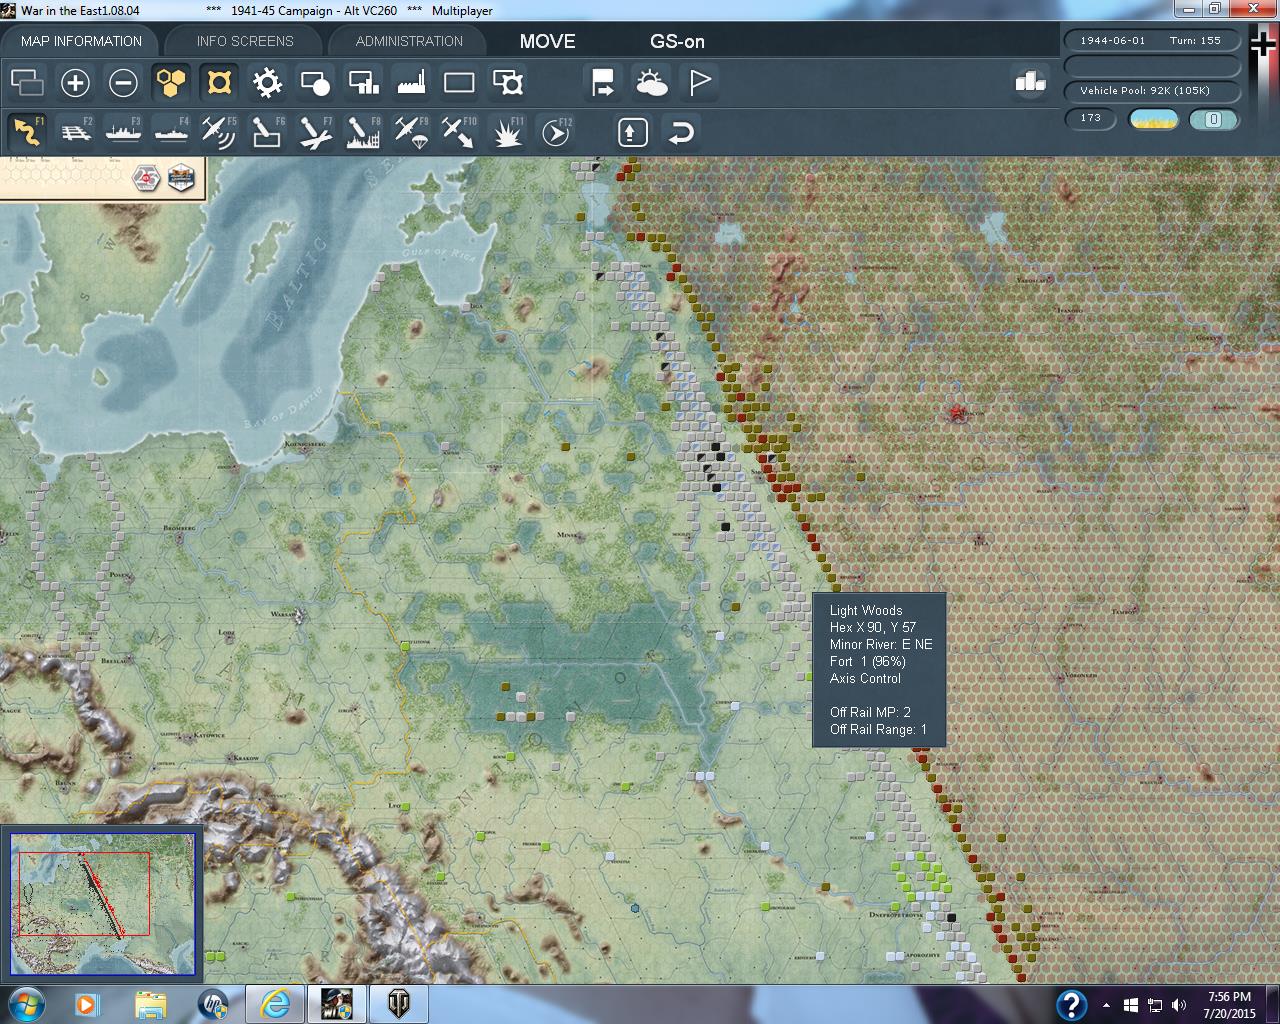
Task: Select the F11 explosion mode icon
Action: (507, 132)
